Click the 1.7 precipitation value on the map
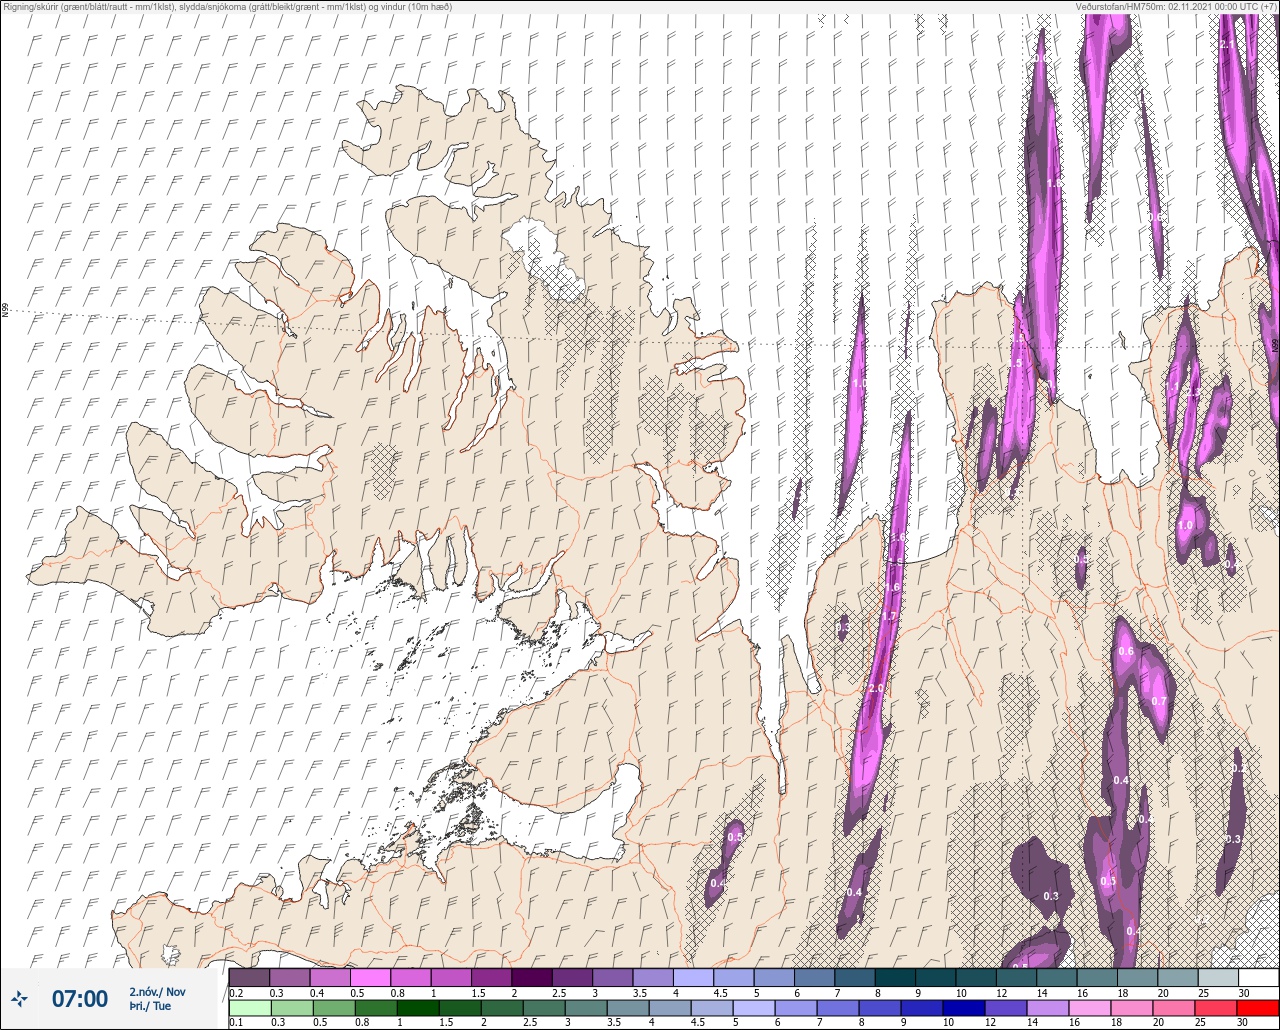The width and height of the screenshot is (1280, 1030). [889, 616]
